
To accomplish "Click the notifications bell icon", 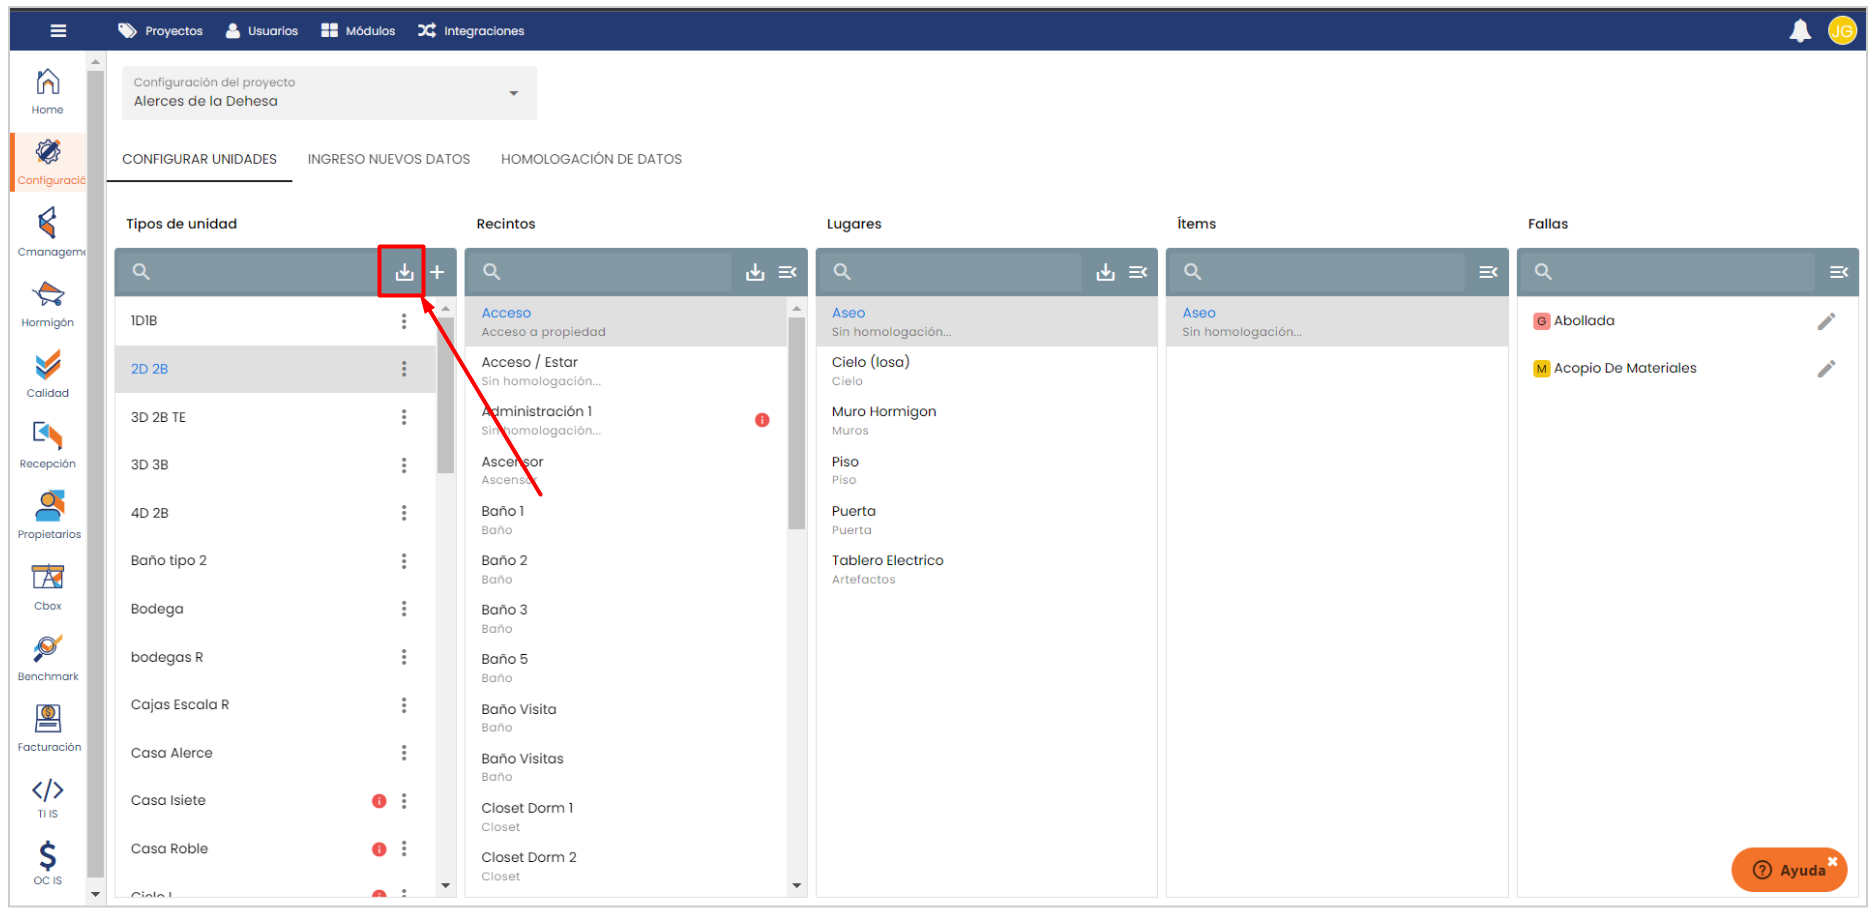I will (x=1799, y=31).
